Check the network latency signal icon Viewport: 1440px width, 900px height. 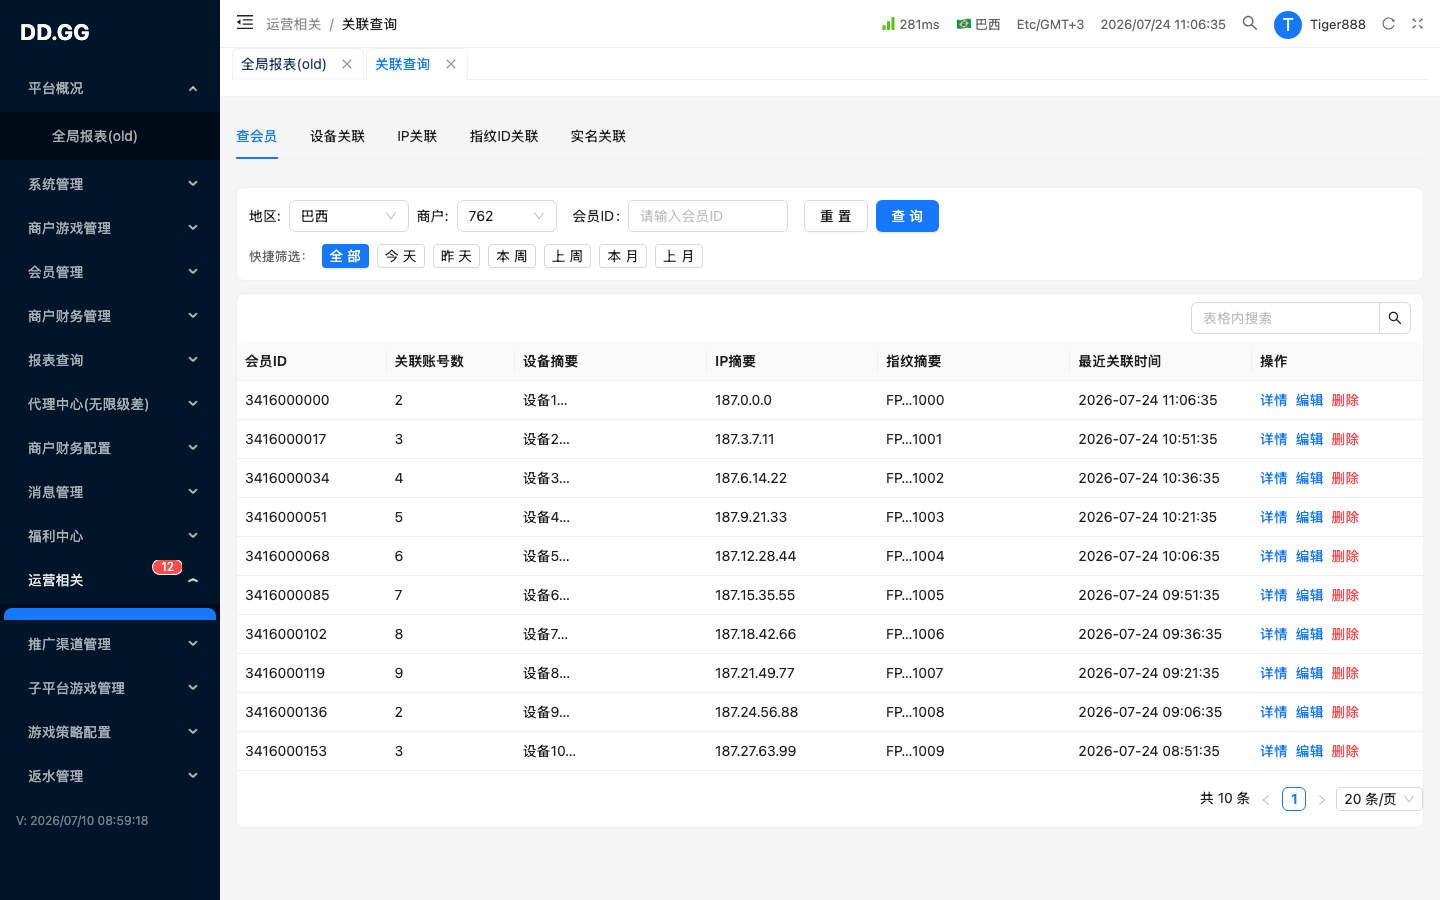pyautogui.click(x=888, y=23)
